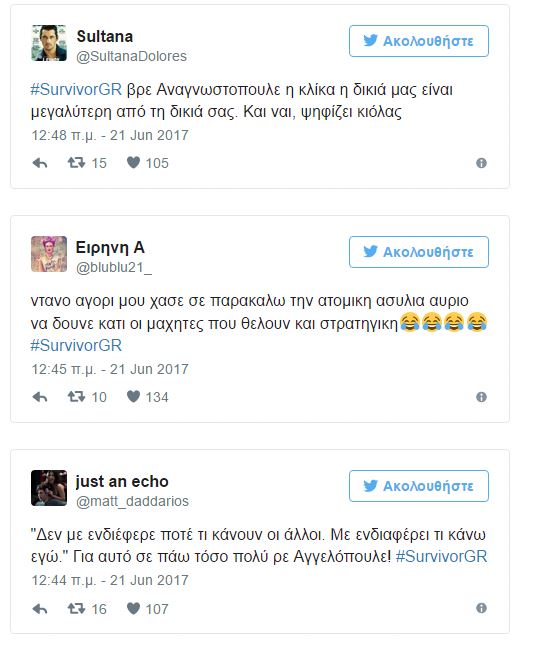This screenshot has width=540, height=648.
Task: Retweet the tweet with 16 retweets
Action: click(x=76, y=608)
